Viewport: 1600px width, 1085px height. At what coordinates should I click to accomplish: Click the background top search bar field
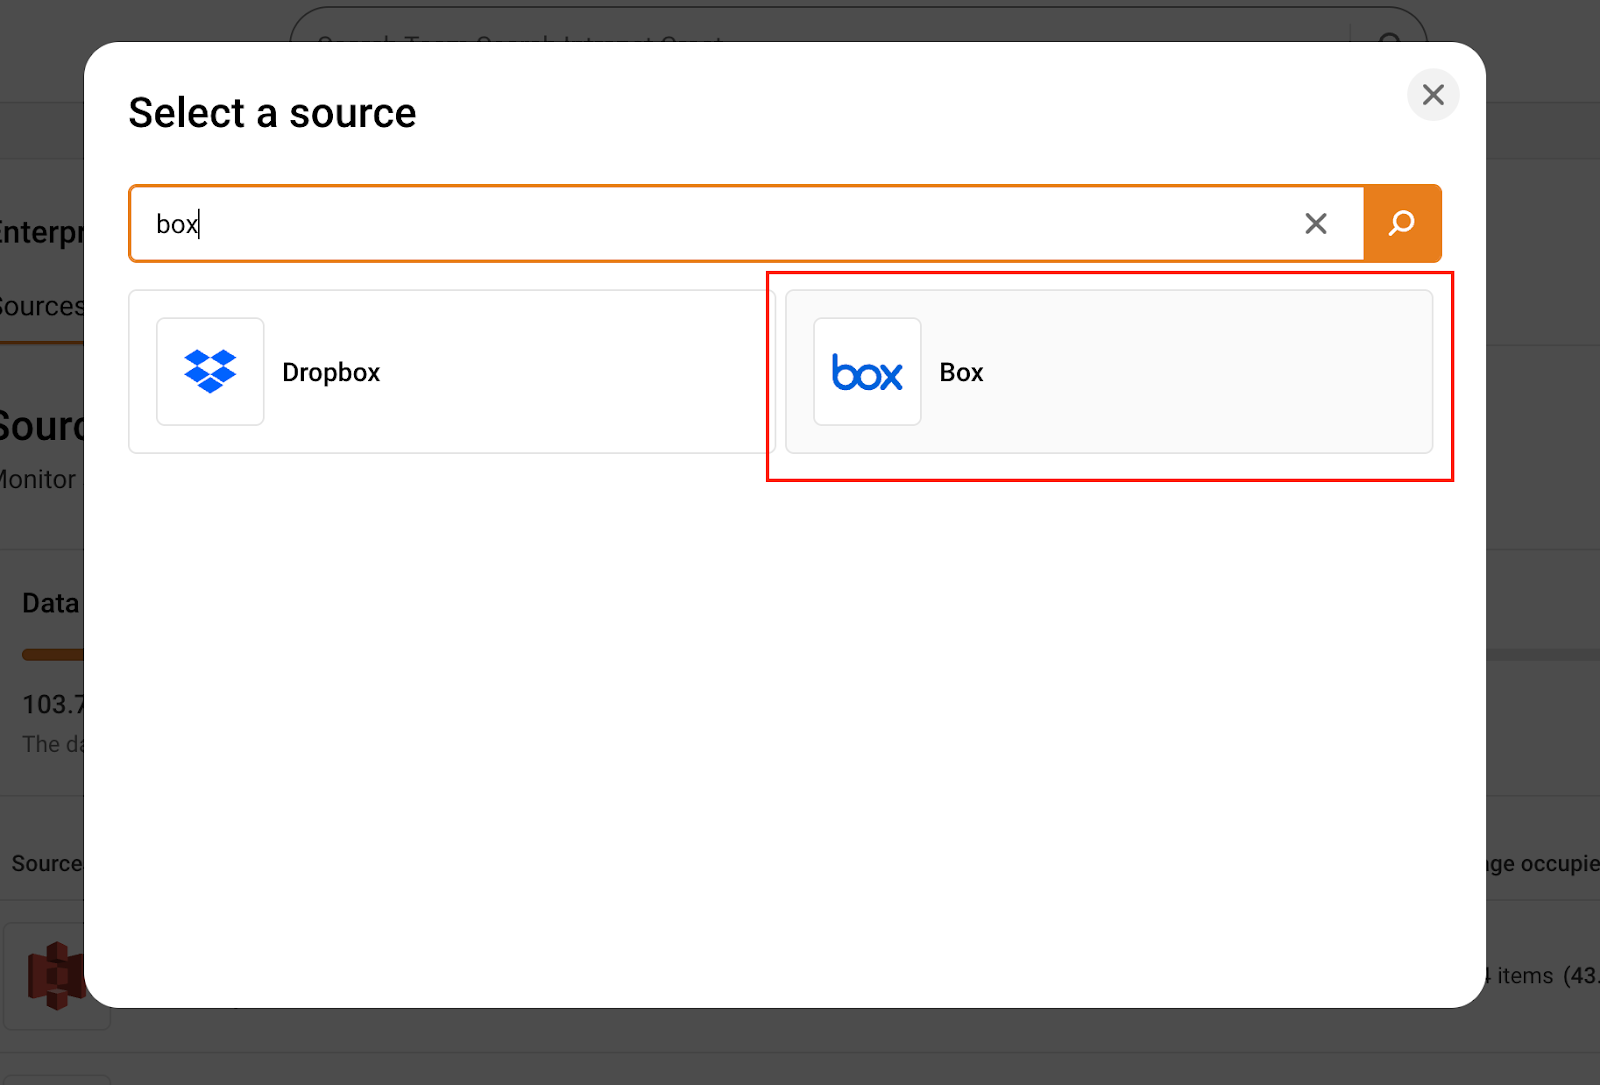click(x=800, y=28)
